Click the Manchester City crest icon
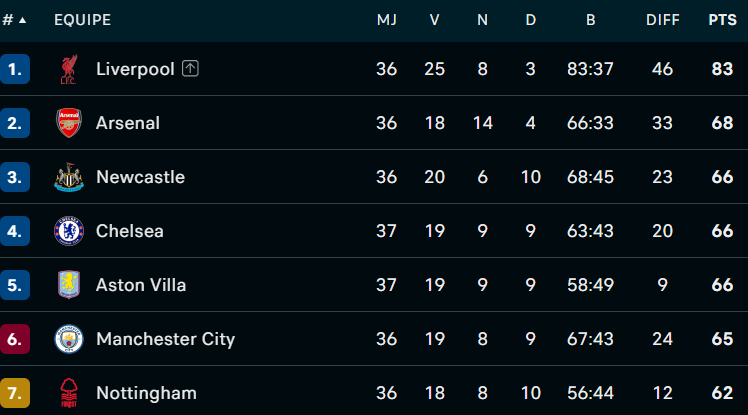The width and height of the screenshot is (748, 415). (68, 339)
